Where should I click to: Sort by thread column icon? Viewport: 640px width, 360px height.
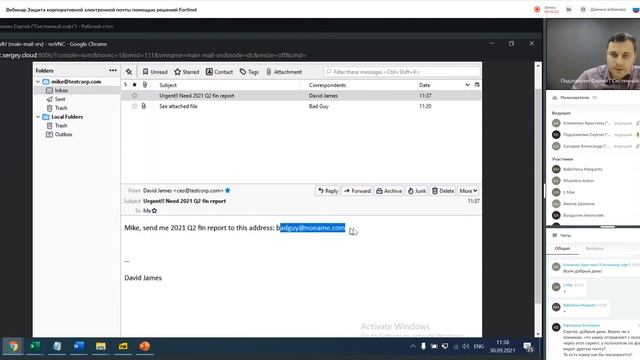point(125,85)
